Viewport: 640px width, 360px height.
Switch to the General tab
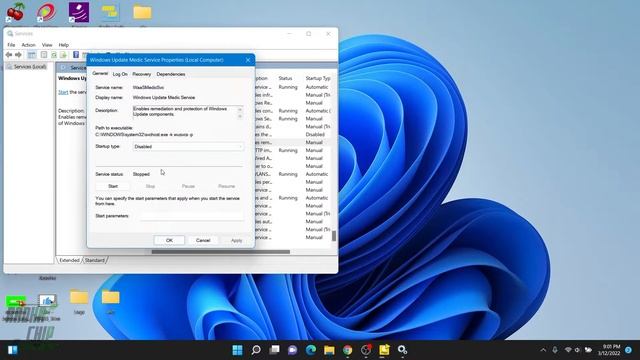coord(100,73)
